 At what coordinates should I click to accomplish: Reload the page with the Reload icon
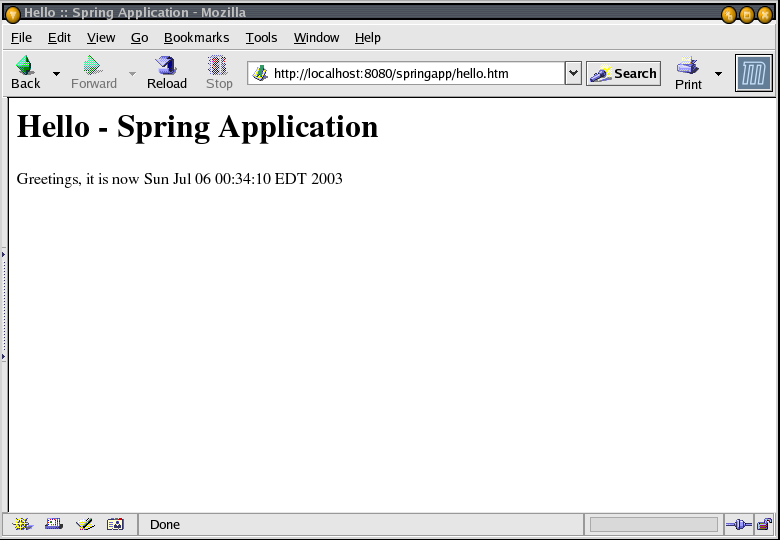pyautogui.click(x=166, y=65)
